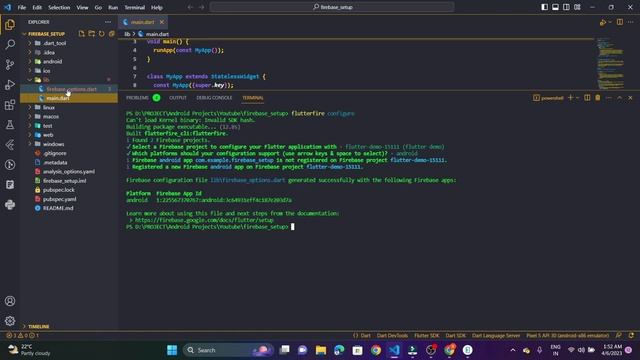Open the Explorer view in activity bar
Viewport: 640px width, 360px height.
point(10,24)
